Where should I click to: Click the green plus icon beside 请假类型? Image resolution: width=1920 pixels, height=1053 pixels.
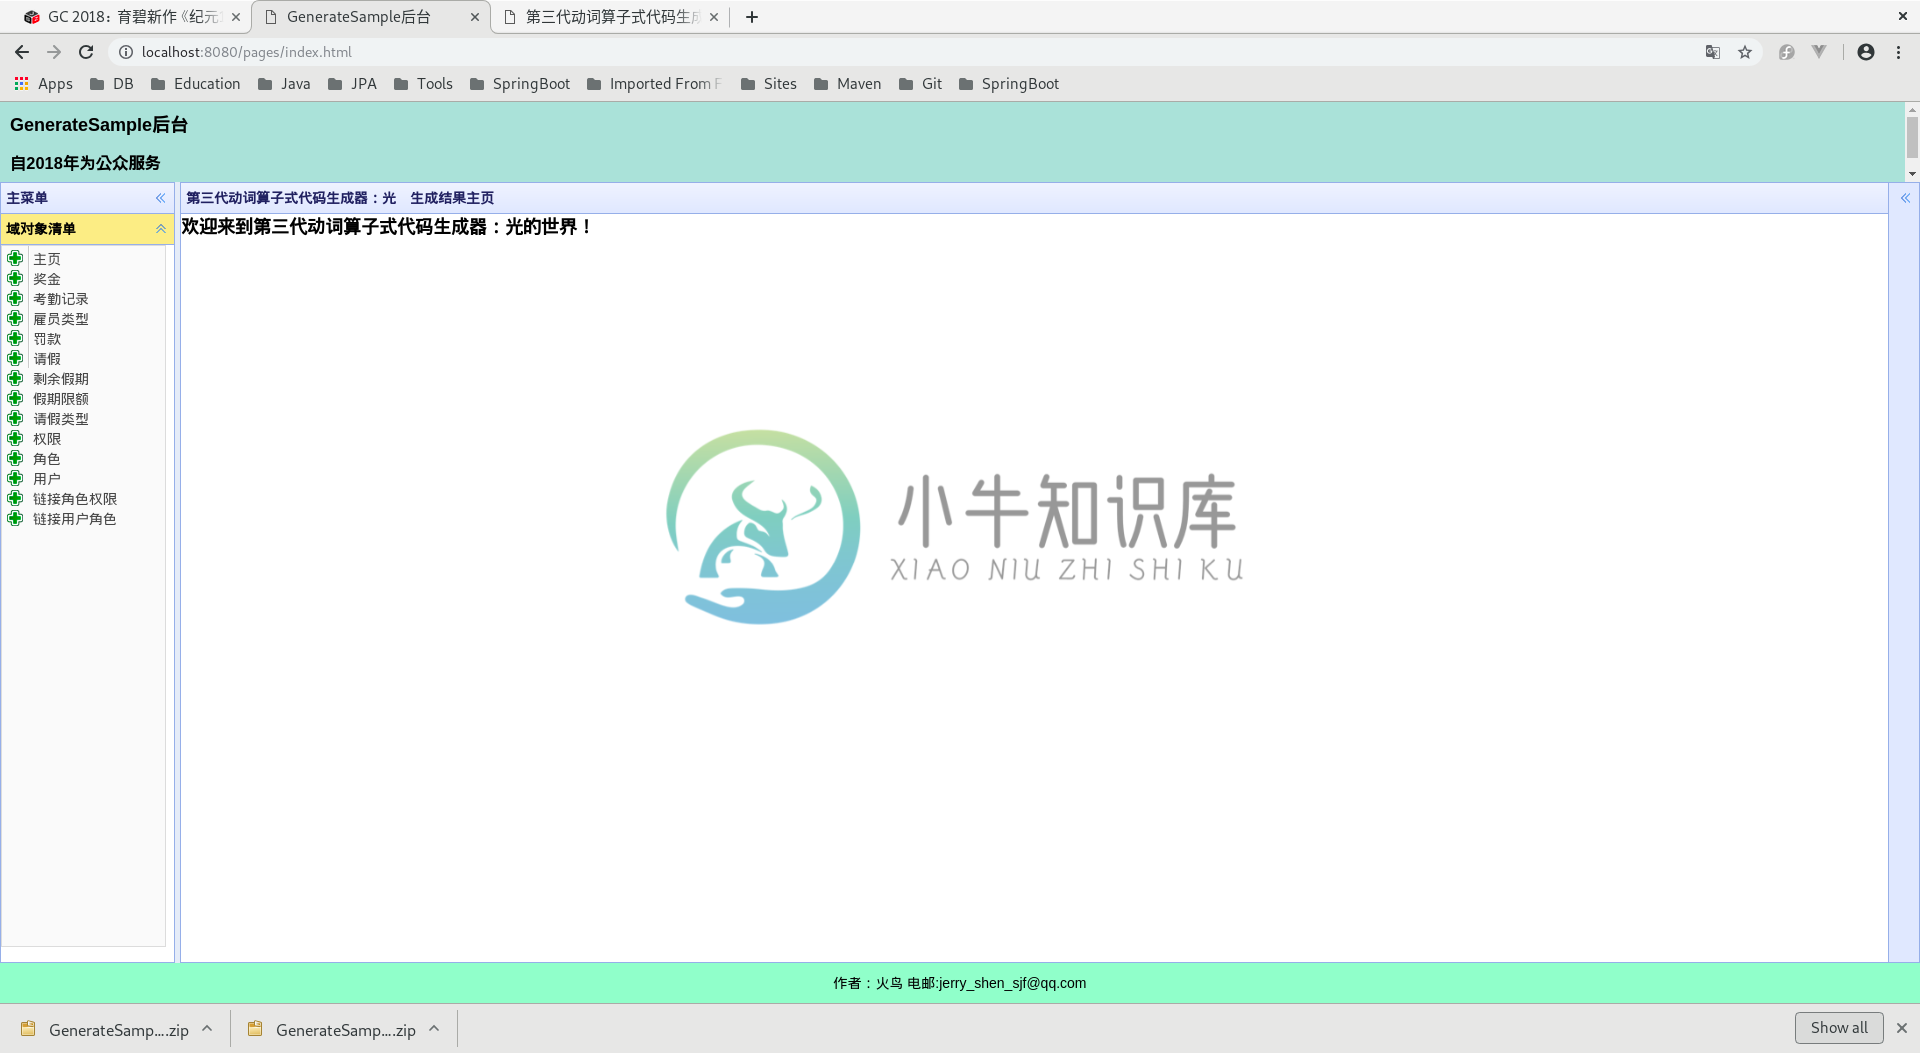(15, 418)
